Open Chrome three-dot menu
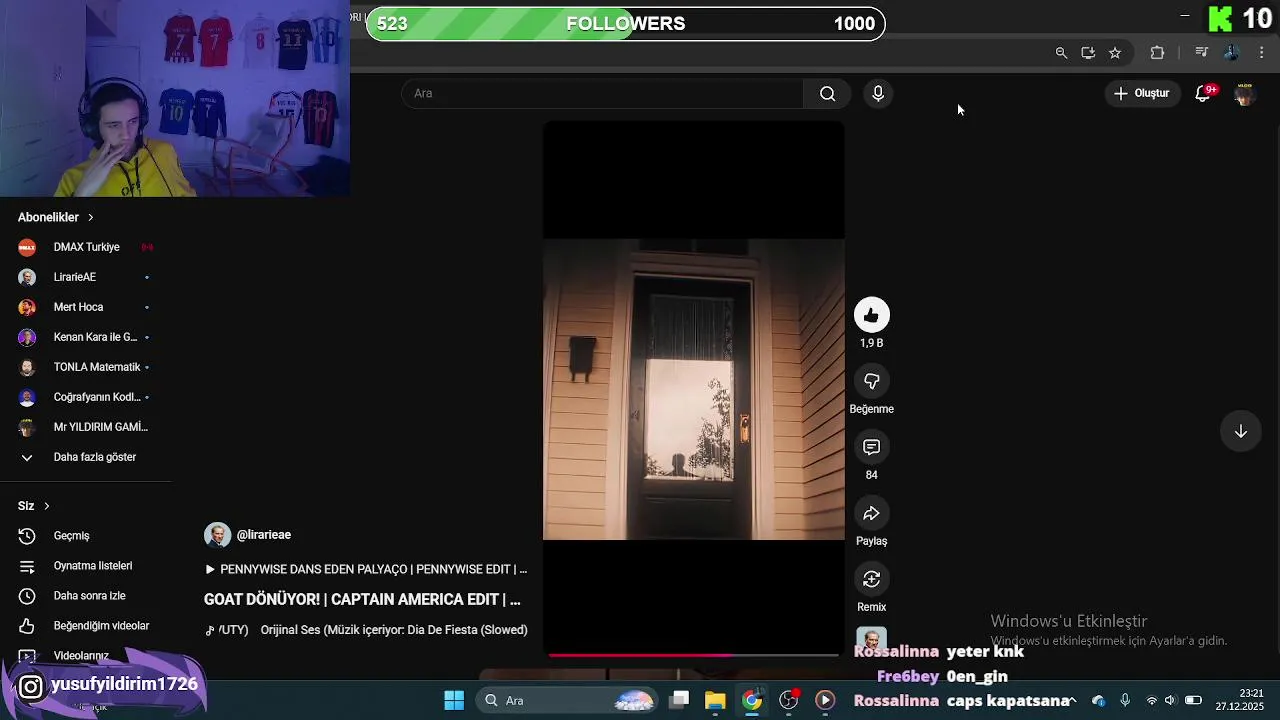Image resolution: width=1280 pixels, height=720 pixels. [x=1262, y=53]
